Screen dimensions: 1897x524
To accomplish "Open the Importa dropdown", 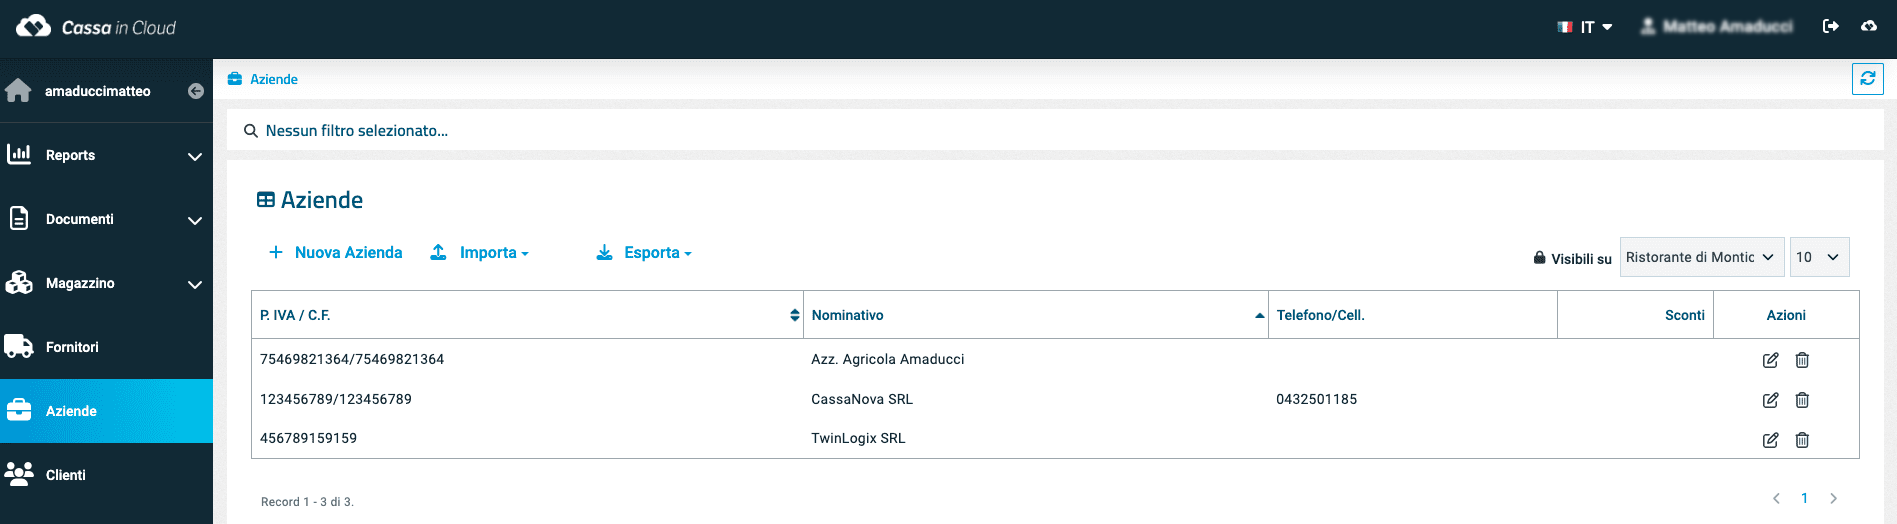I will point(479,252).
